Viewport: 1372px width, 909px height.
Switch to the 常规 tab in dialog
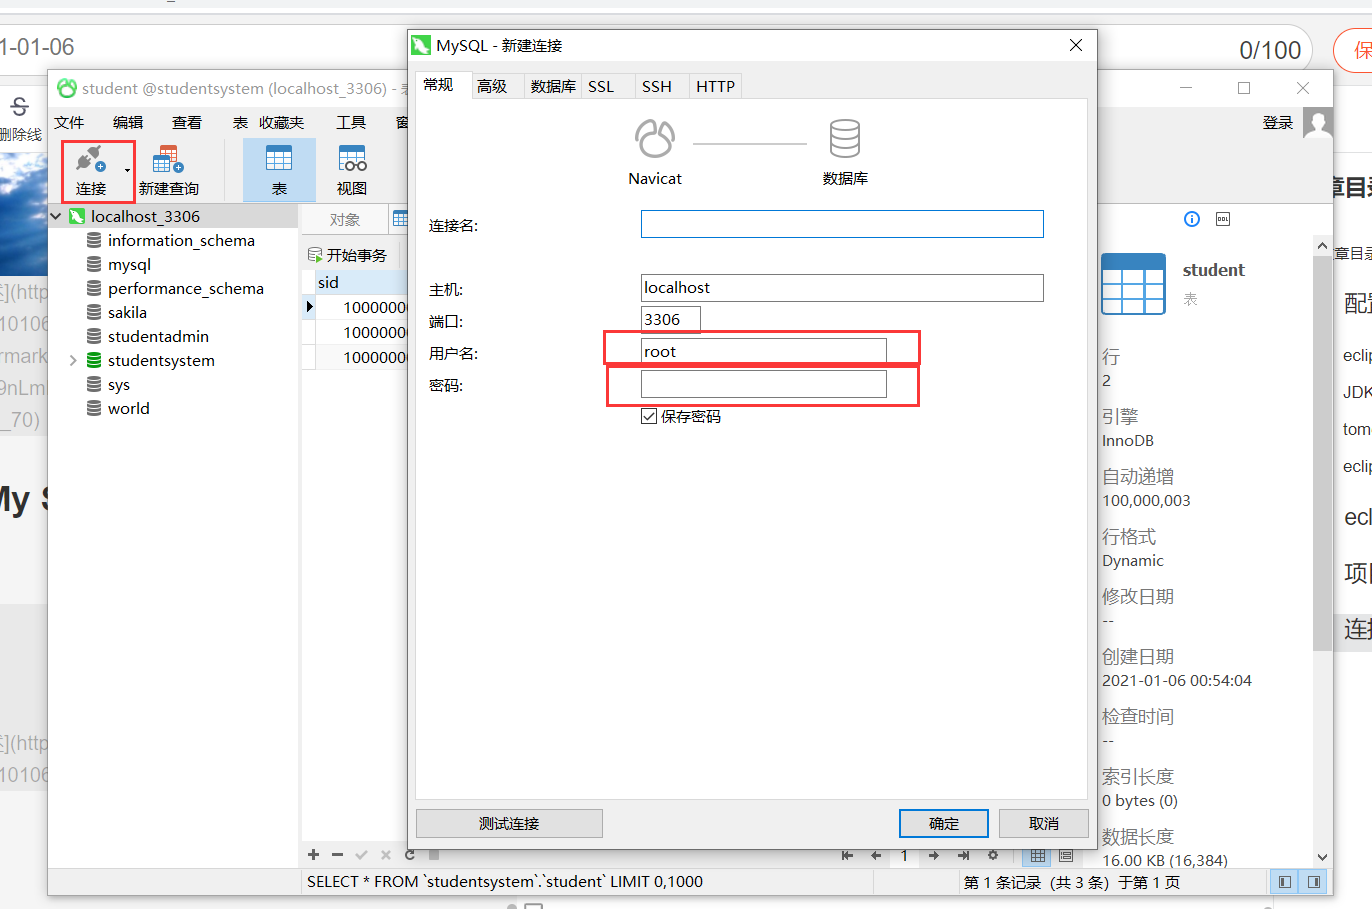439,85
